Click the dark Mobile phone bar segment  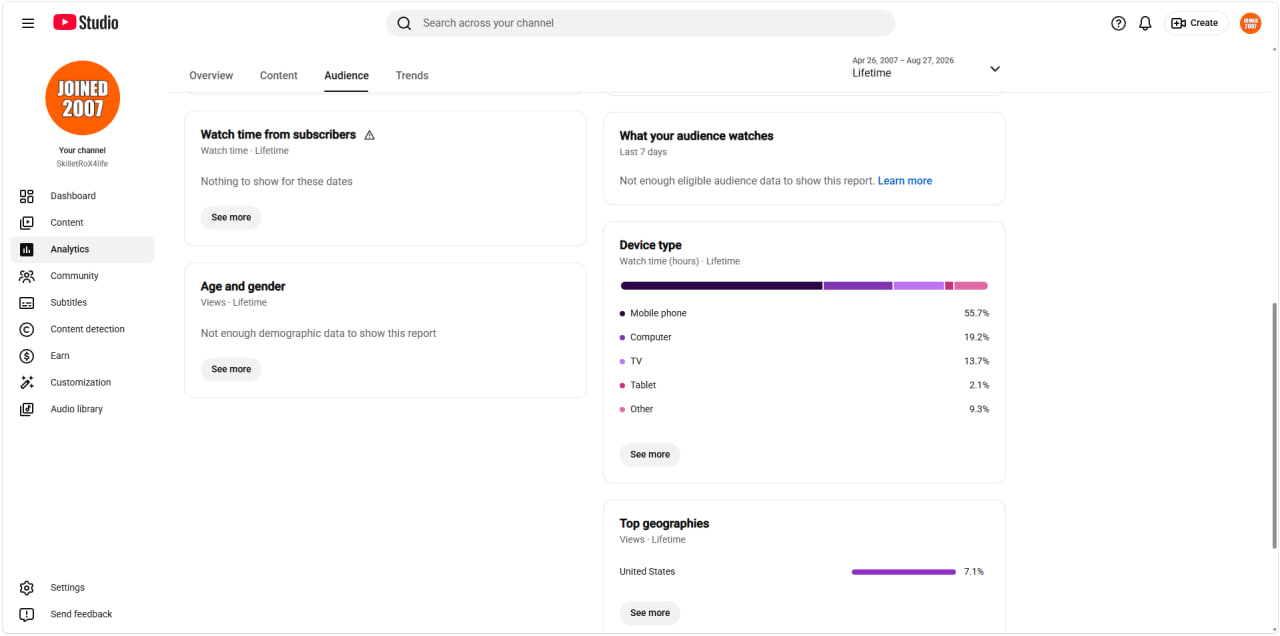(x=721, y=286)
